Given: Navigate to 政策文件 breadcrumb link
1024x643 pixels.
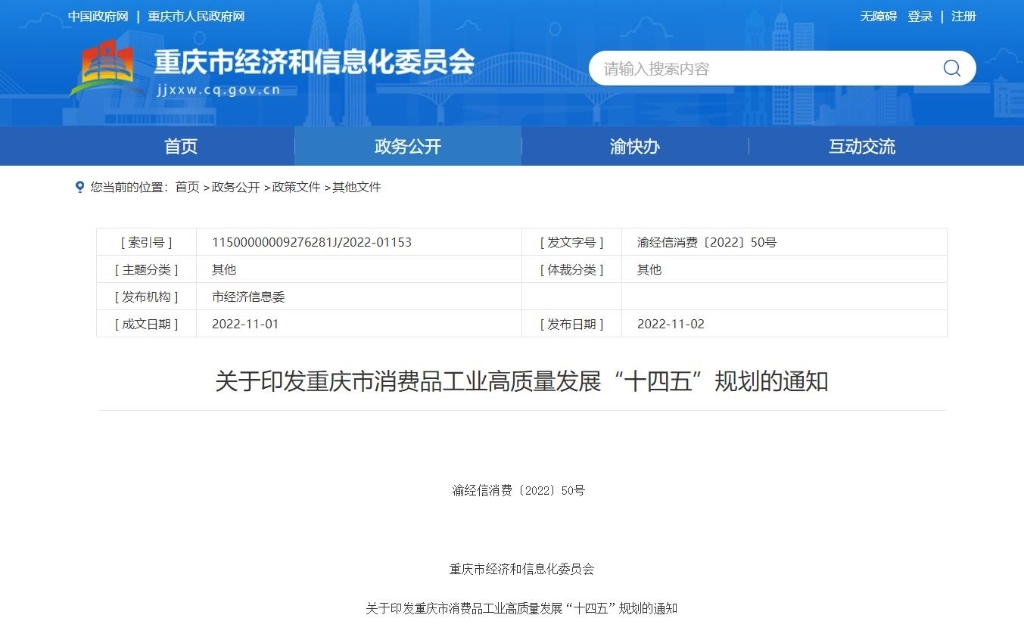Looking at the screenshot, I should coord(297,187).
